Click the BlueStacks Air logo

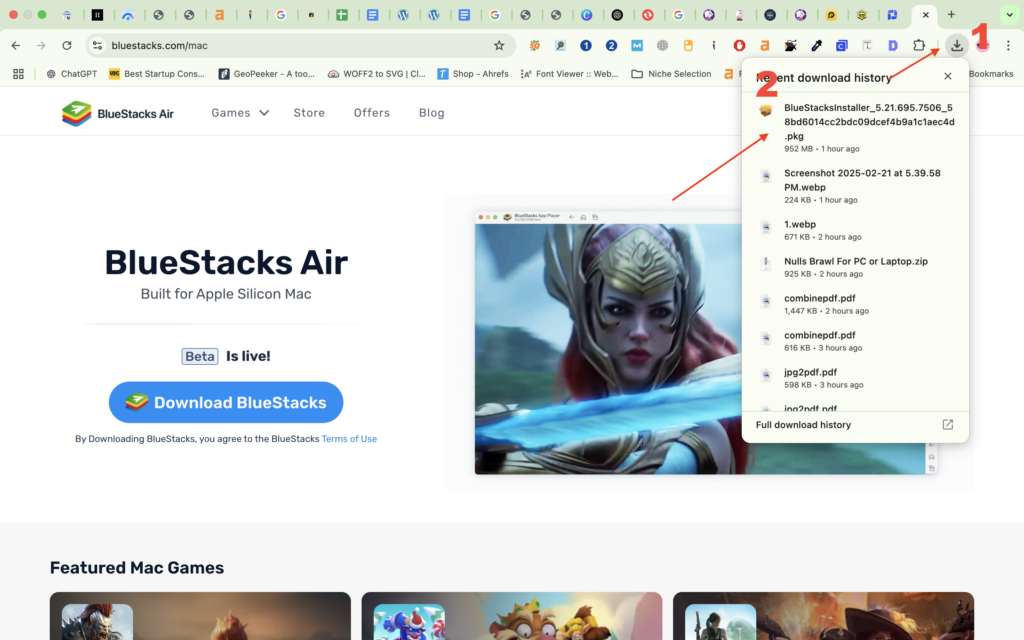[x=118, y=114]
